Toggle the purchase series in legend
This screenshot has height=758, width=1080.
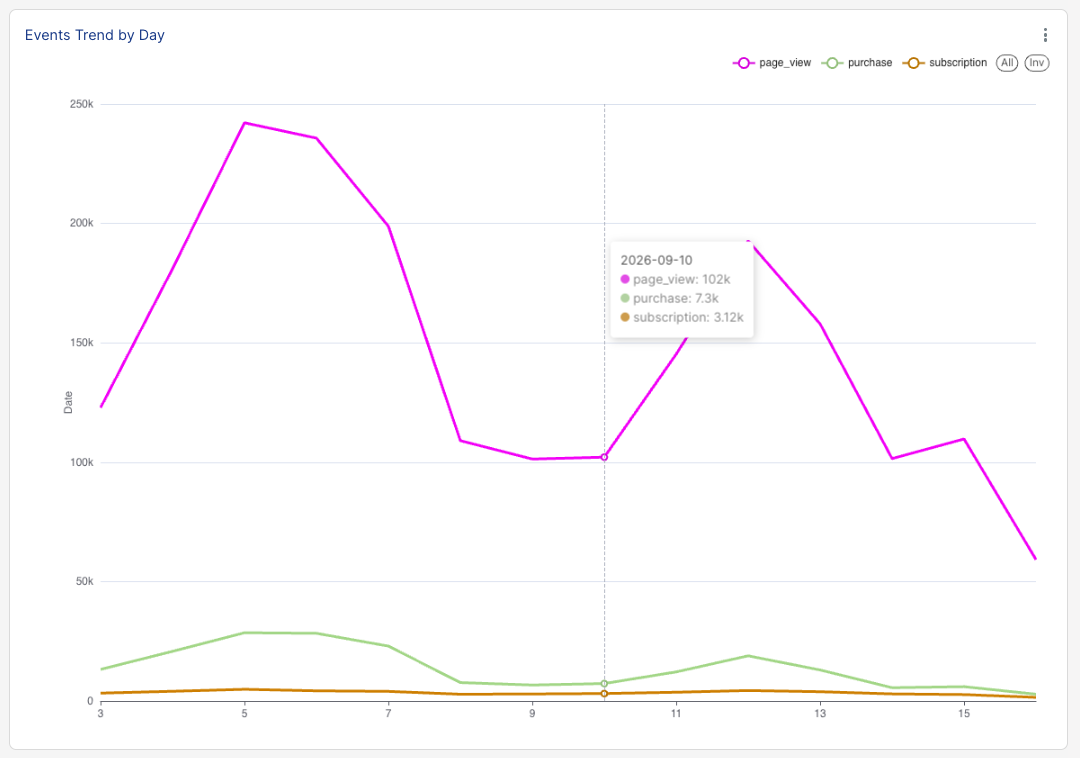click(x=857, y=63)
